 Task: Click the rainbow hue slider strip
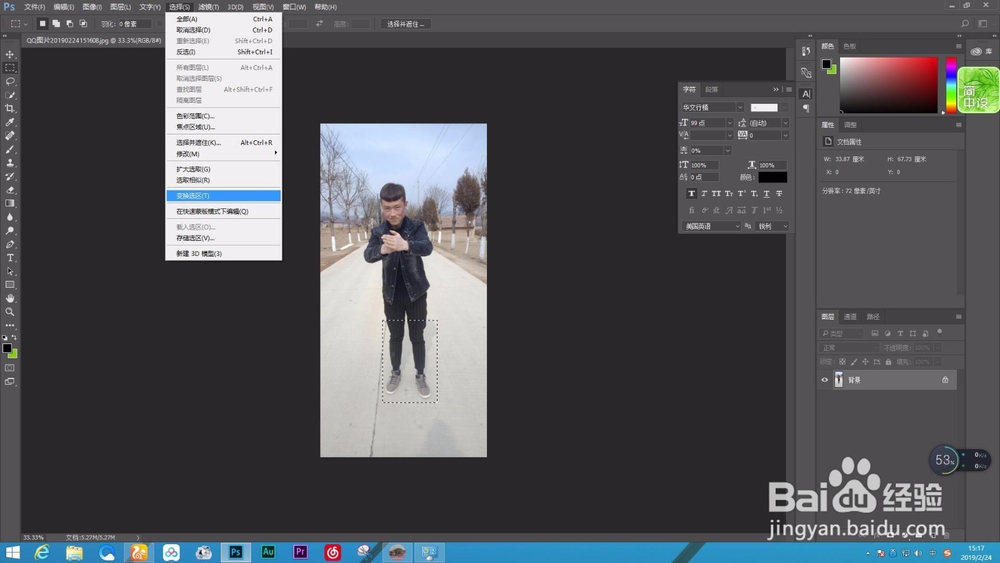coord(951,85)
